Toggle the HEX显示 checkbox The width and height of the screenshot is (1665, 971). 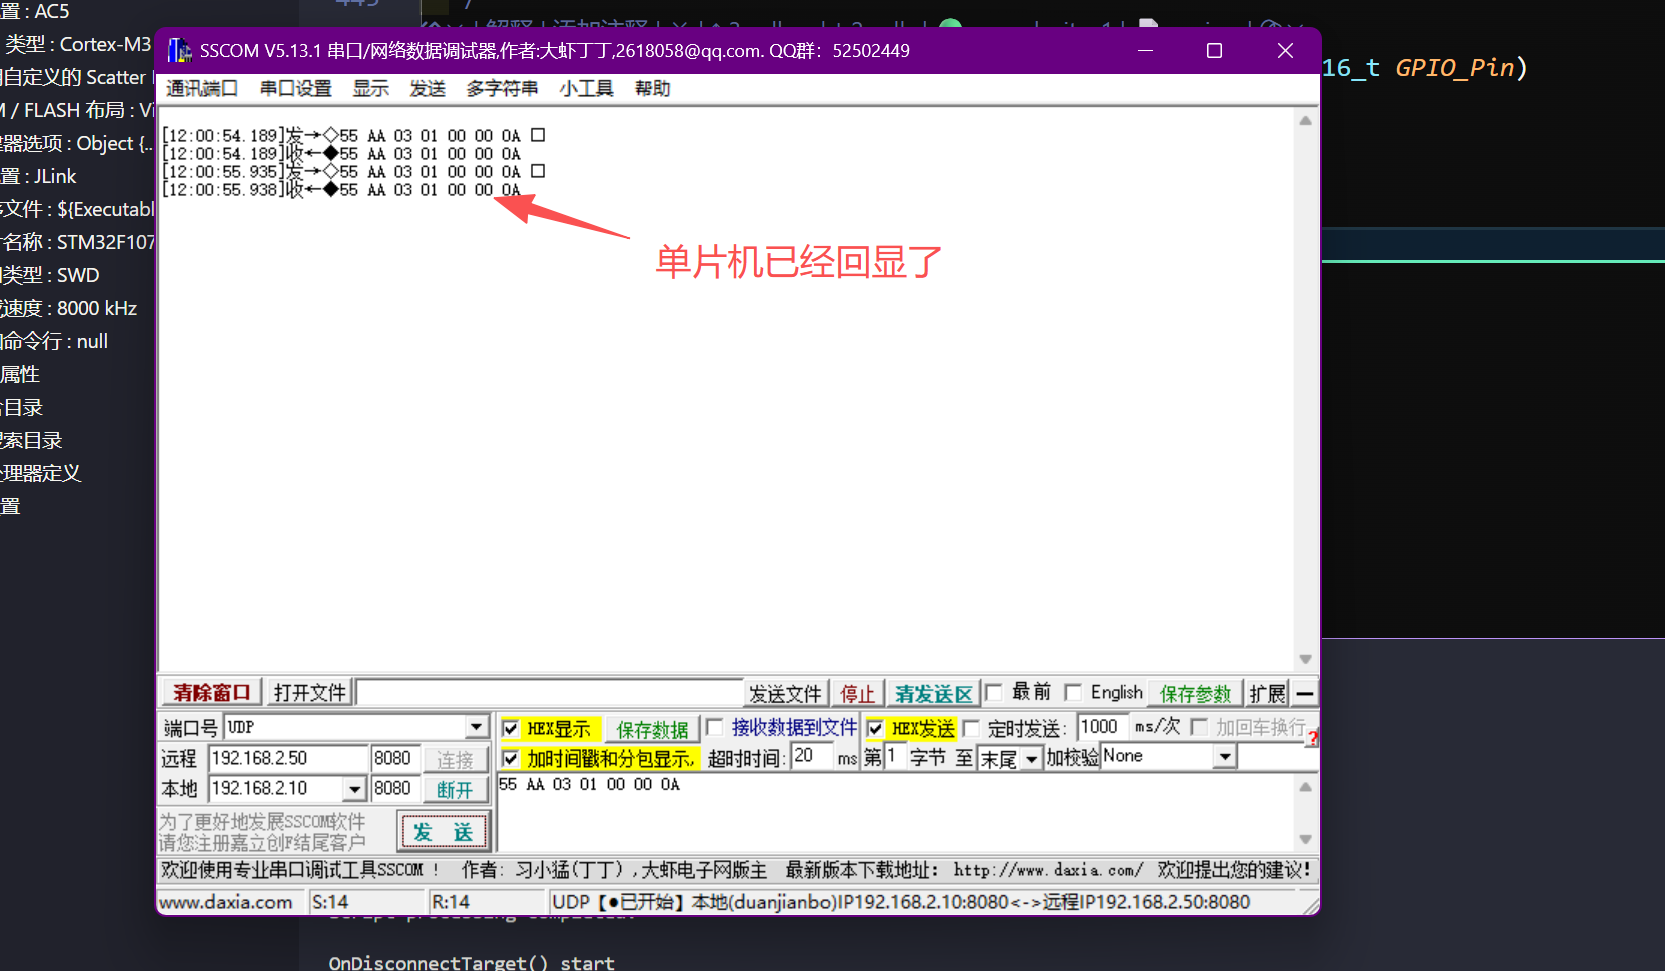511,728
